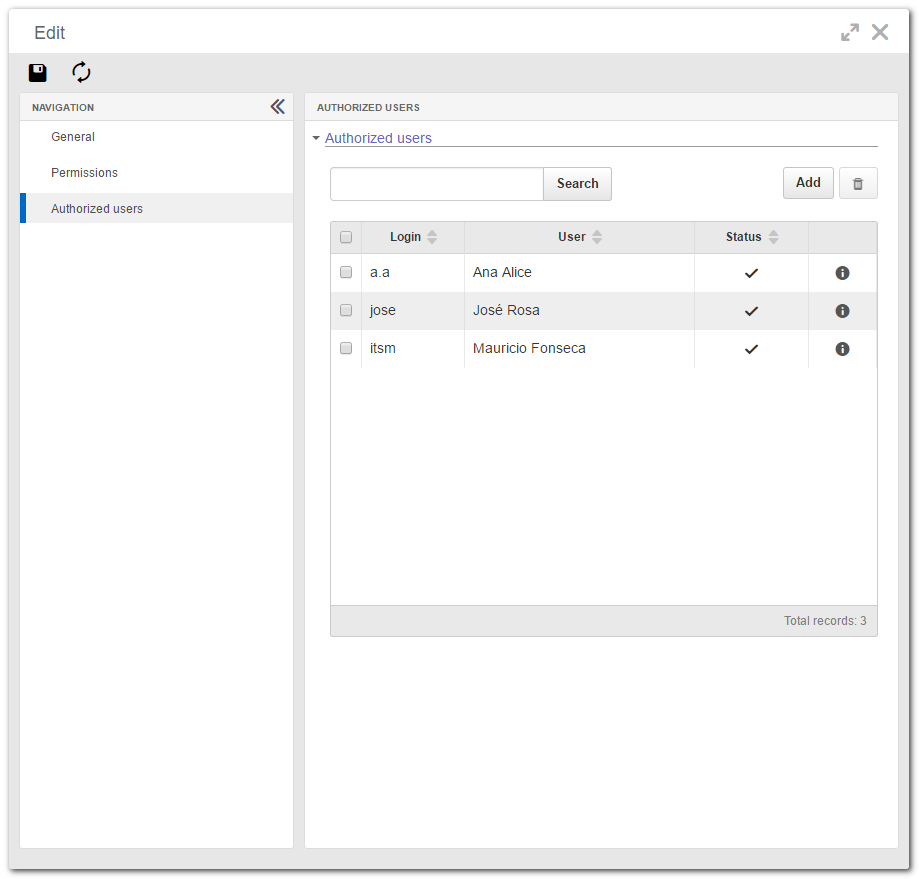
Task: Sort table by User column arrows
Action: [x=597, y=237]
